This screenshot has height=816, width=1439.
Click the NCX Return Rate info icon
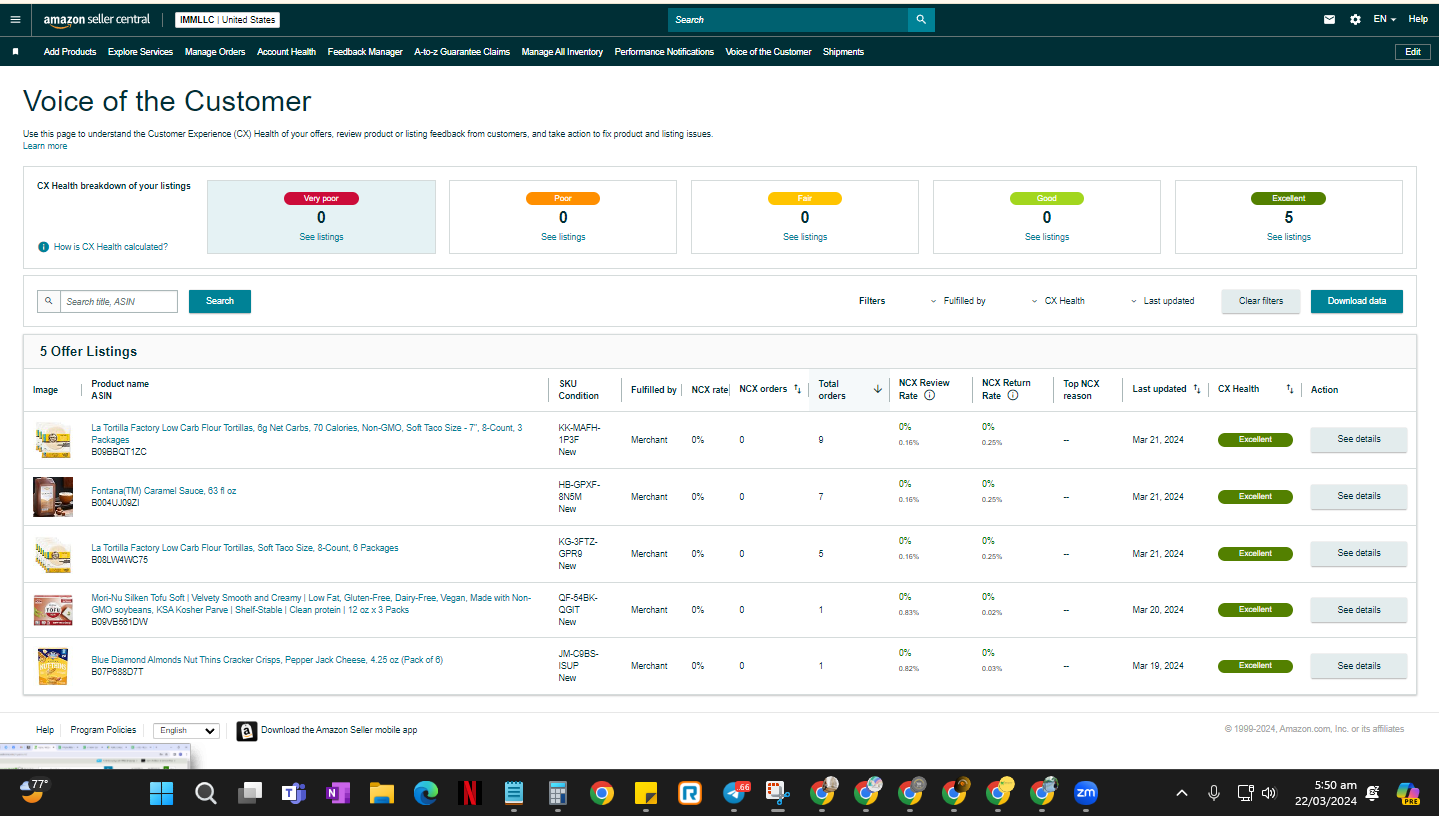(x=1012, y=396)
